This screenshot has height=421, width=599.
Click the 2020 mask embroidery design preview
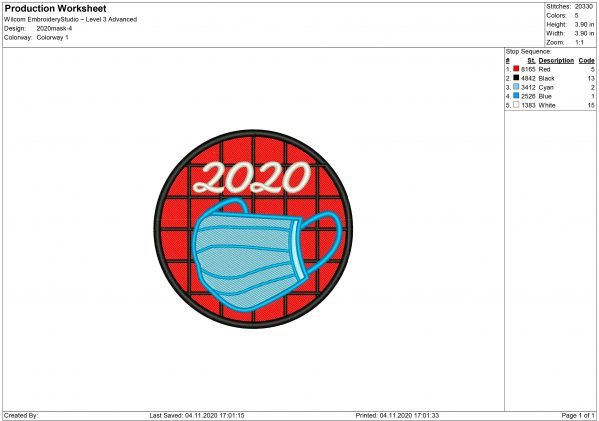(253, 228)
